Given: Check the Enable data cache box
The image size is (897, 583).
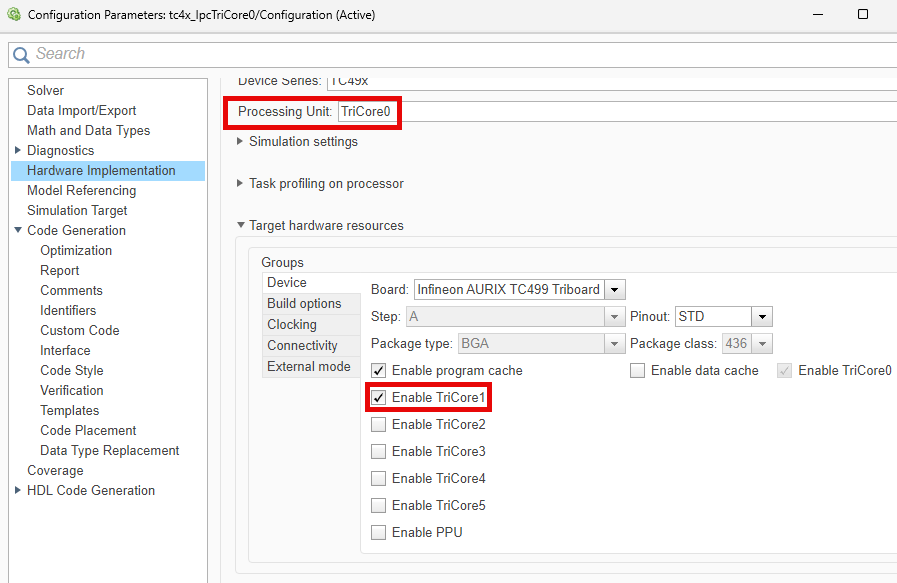Looking at the screenshot, I should tap(637, 370).
